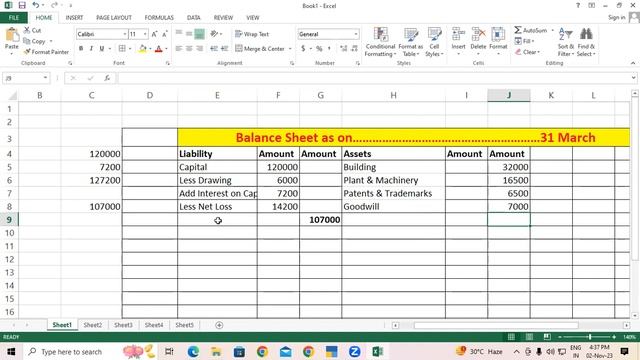This screenshot has height=360, width=640.
Task: Apply the Comma Style format
Action: (329, 49)
